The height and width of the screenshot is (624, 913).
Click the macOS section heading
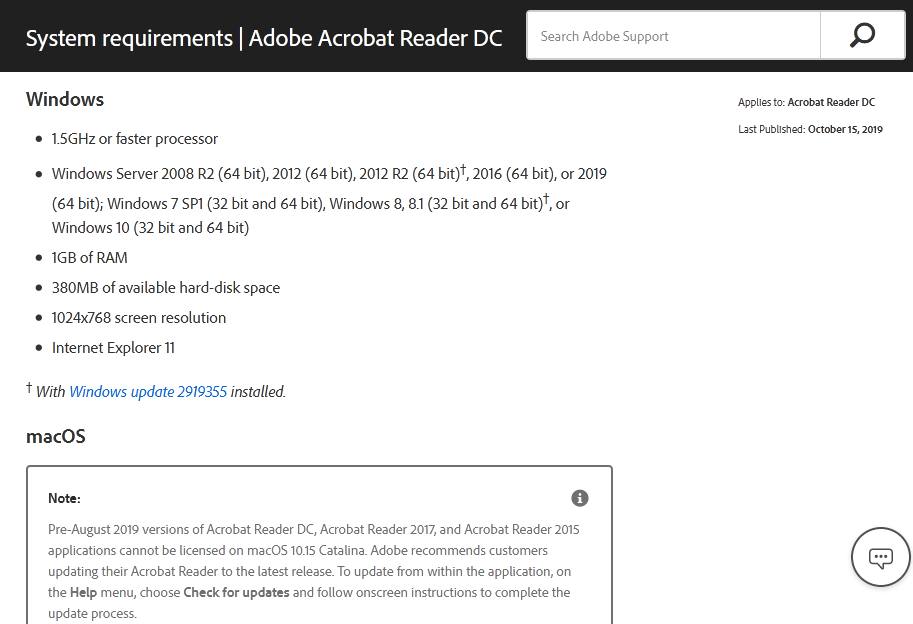57,436
